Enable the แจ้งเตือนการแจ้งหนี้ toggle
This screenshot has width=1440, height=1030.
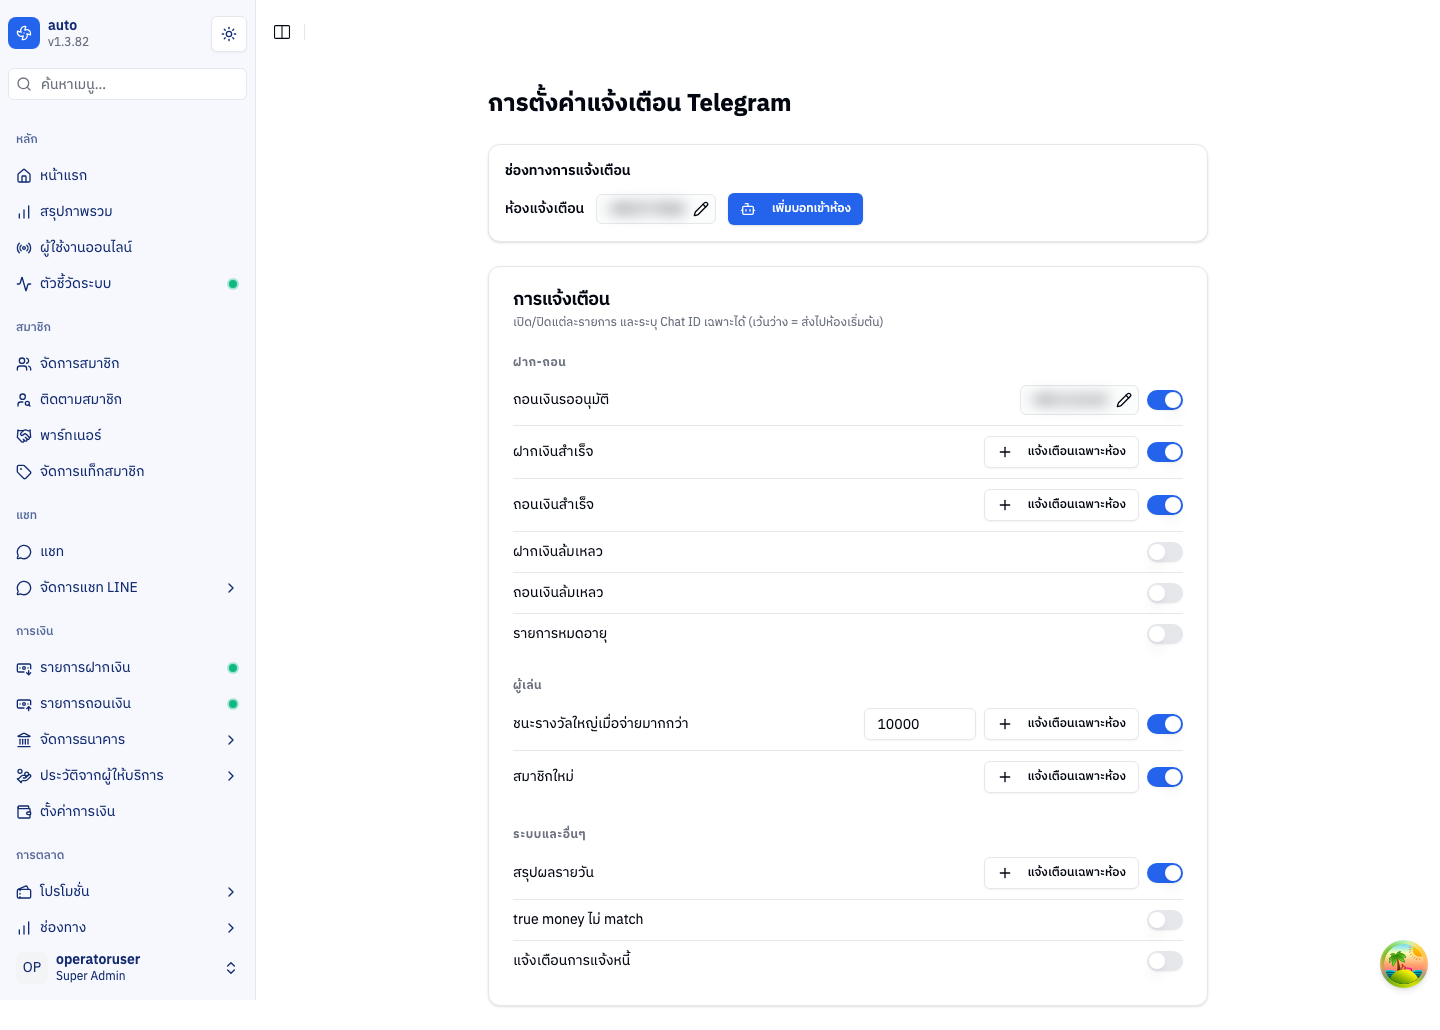point(1165,961)
